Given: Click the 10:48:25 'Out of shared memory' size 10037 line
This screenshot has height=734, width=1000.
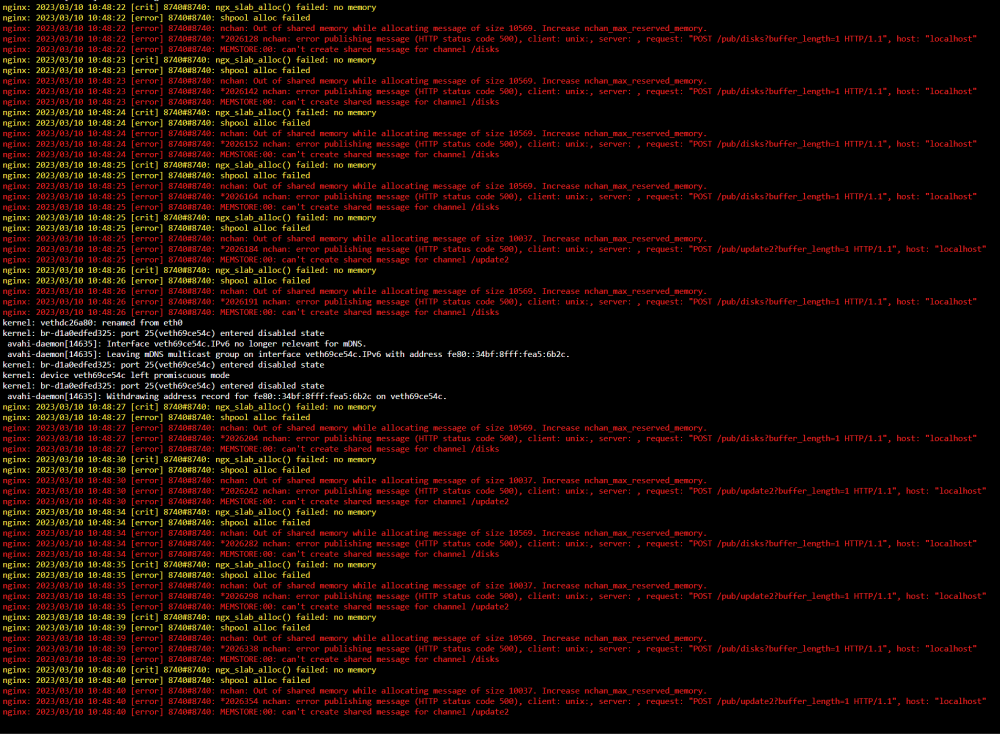Looking at the screenshot, I should pyautogui.click(x=355, y=239).
